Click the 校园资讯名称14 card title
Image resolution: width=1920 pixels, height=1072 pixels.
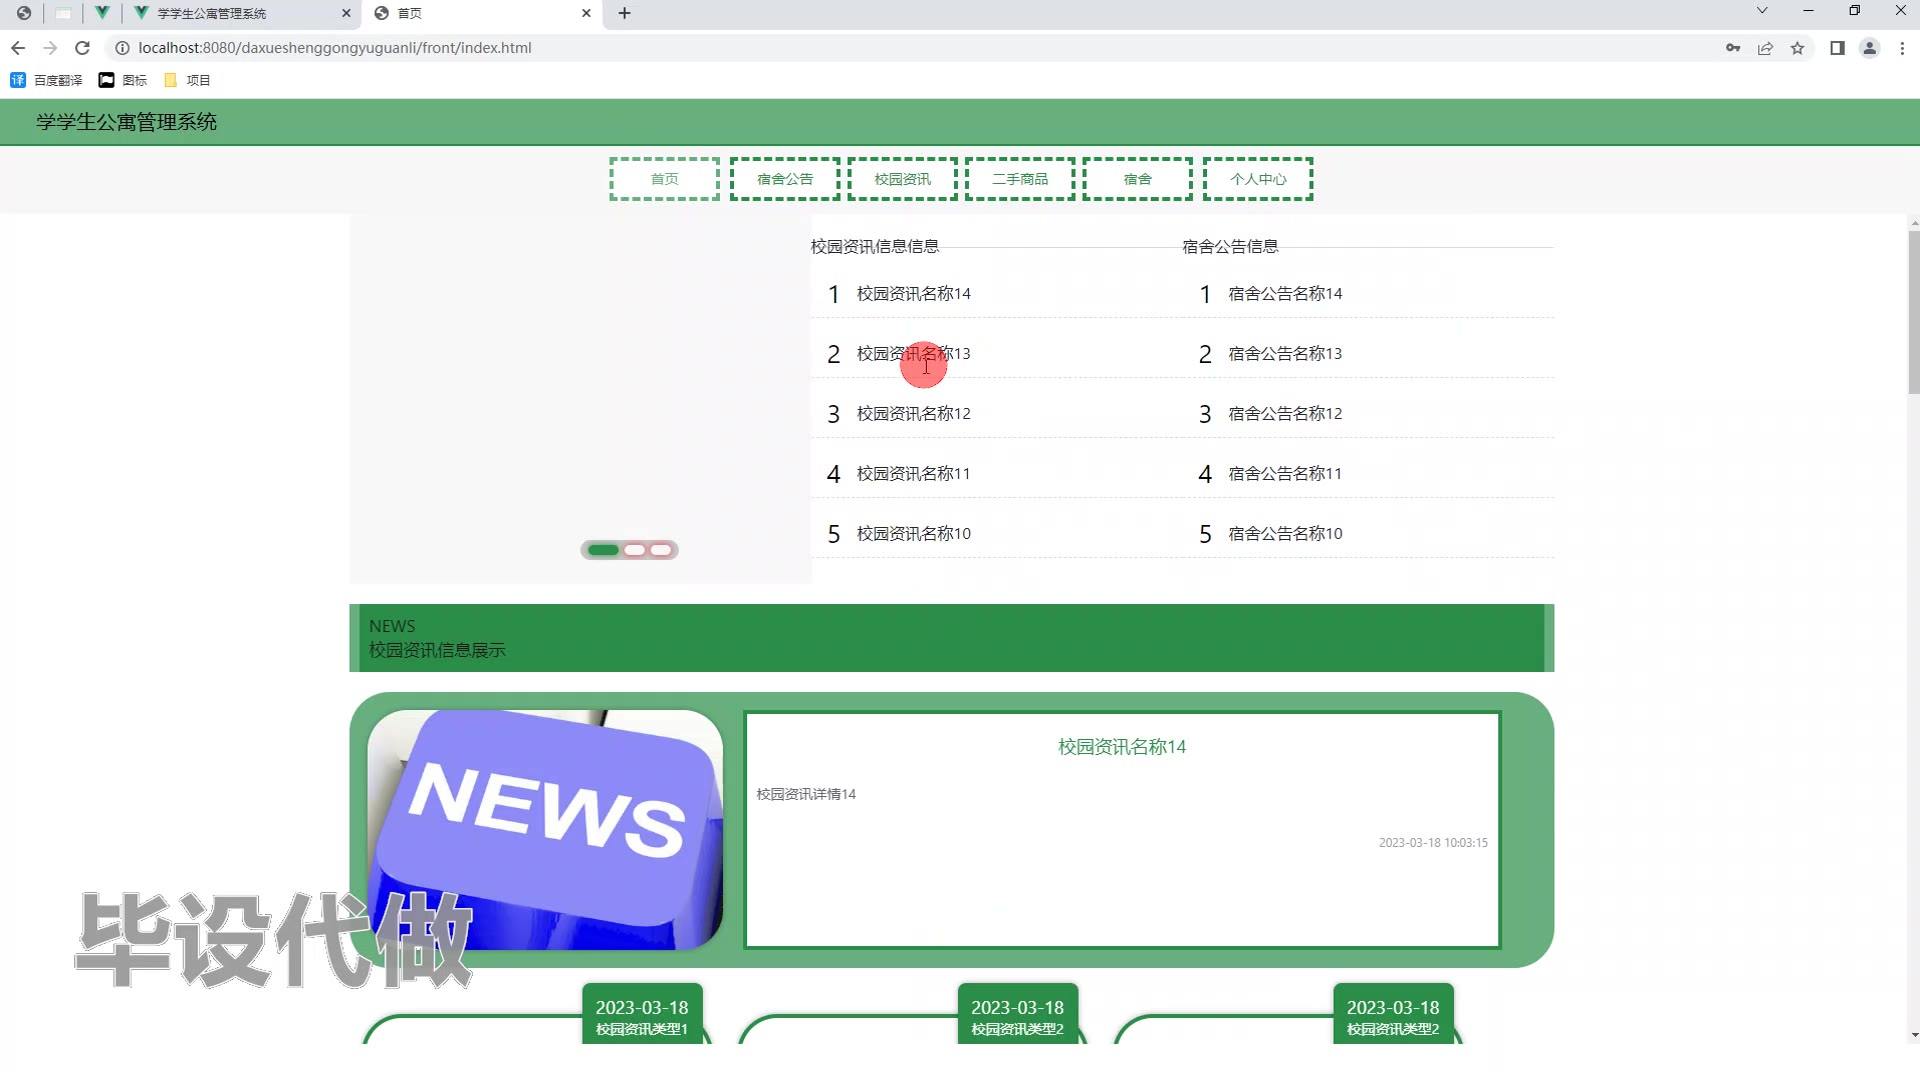(1122, 747)
